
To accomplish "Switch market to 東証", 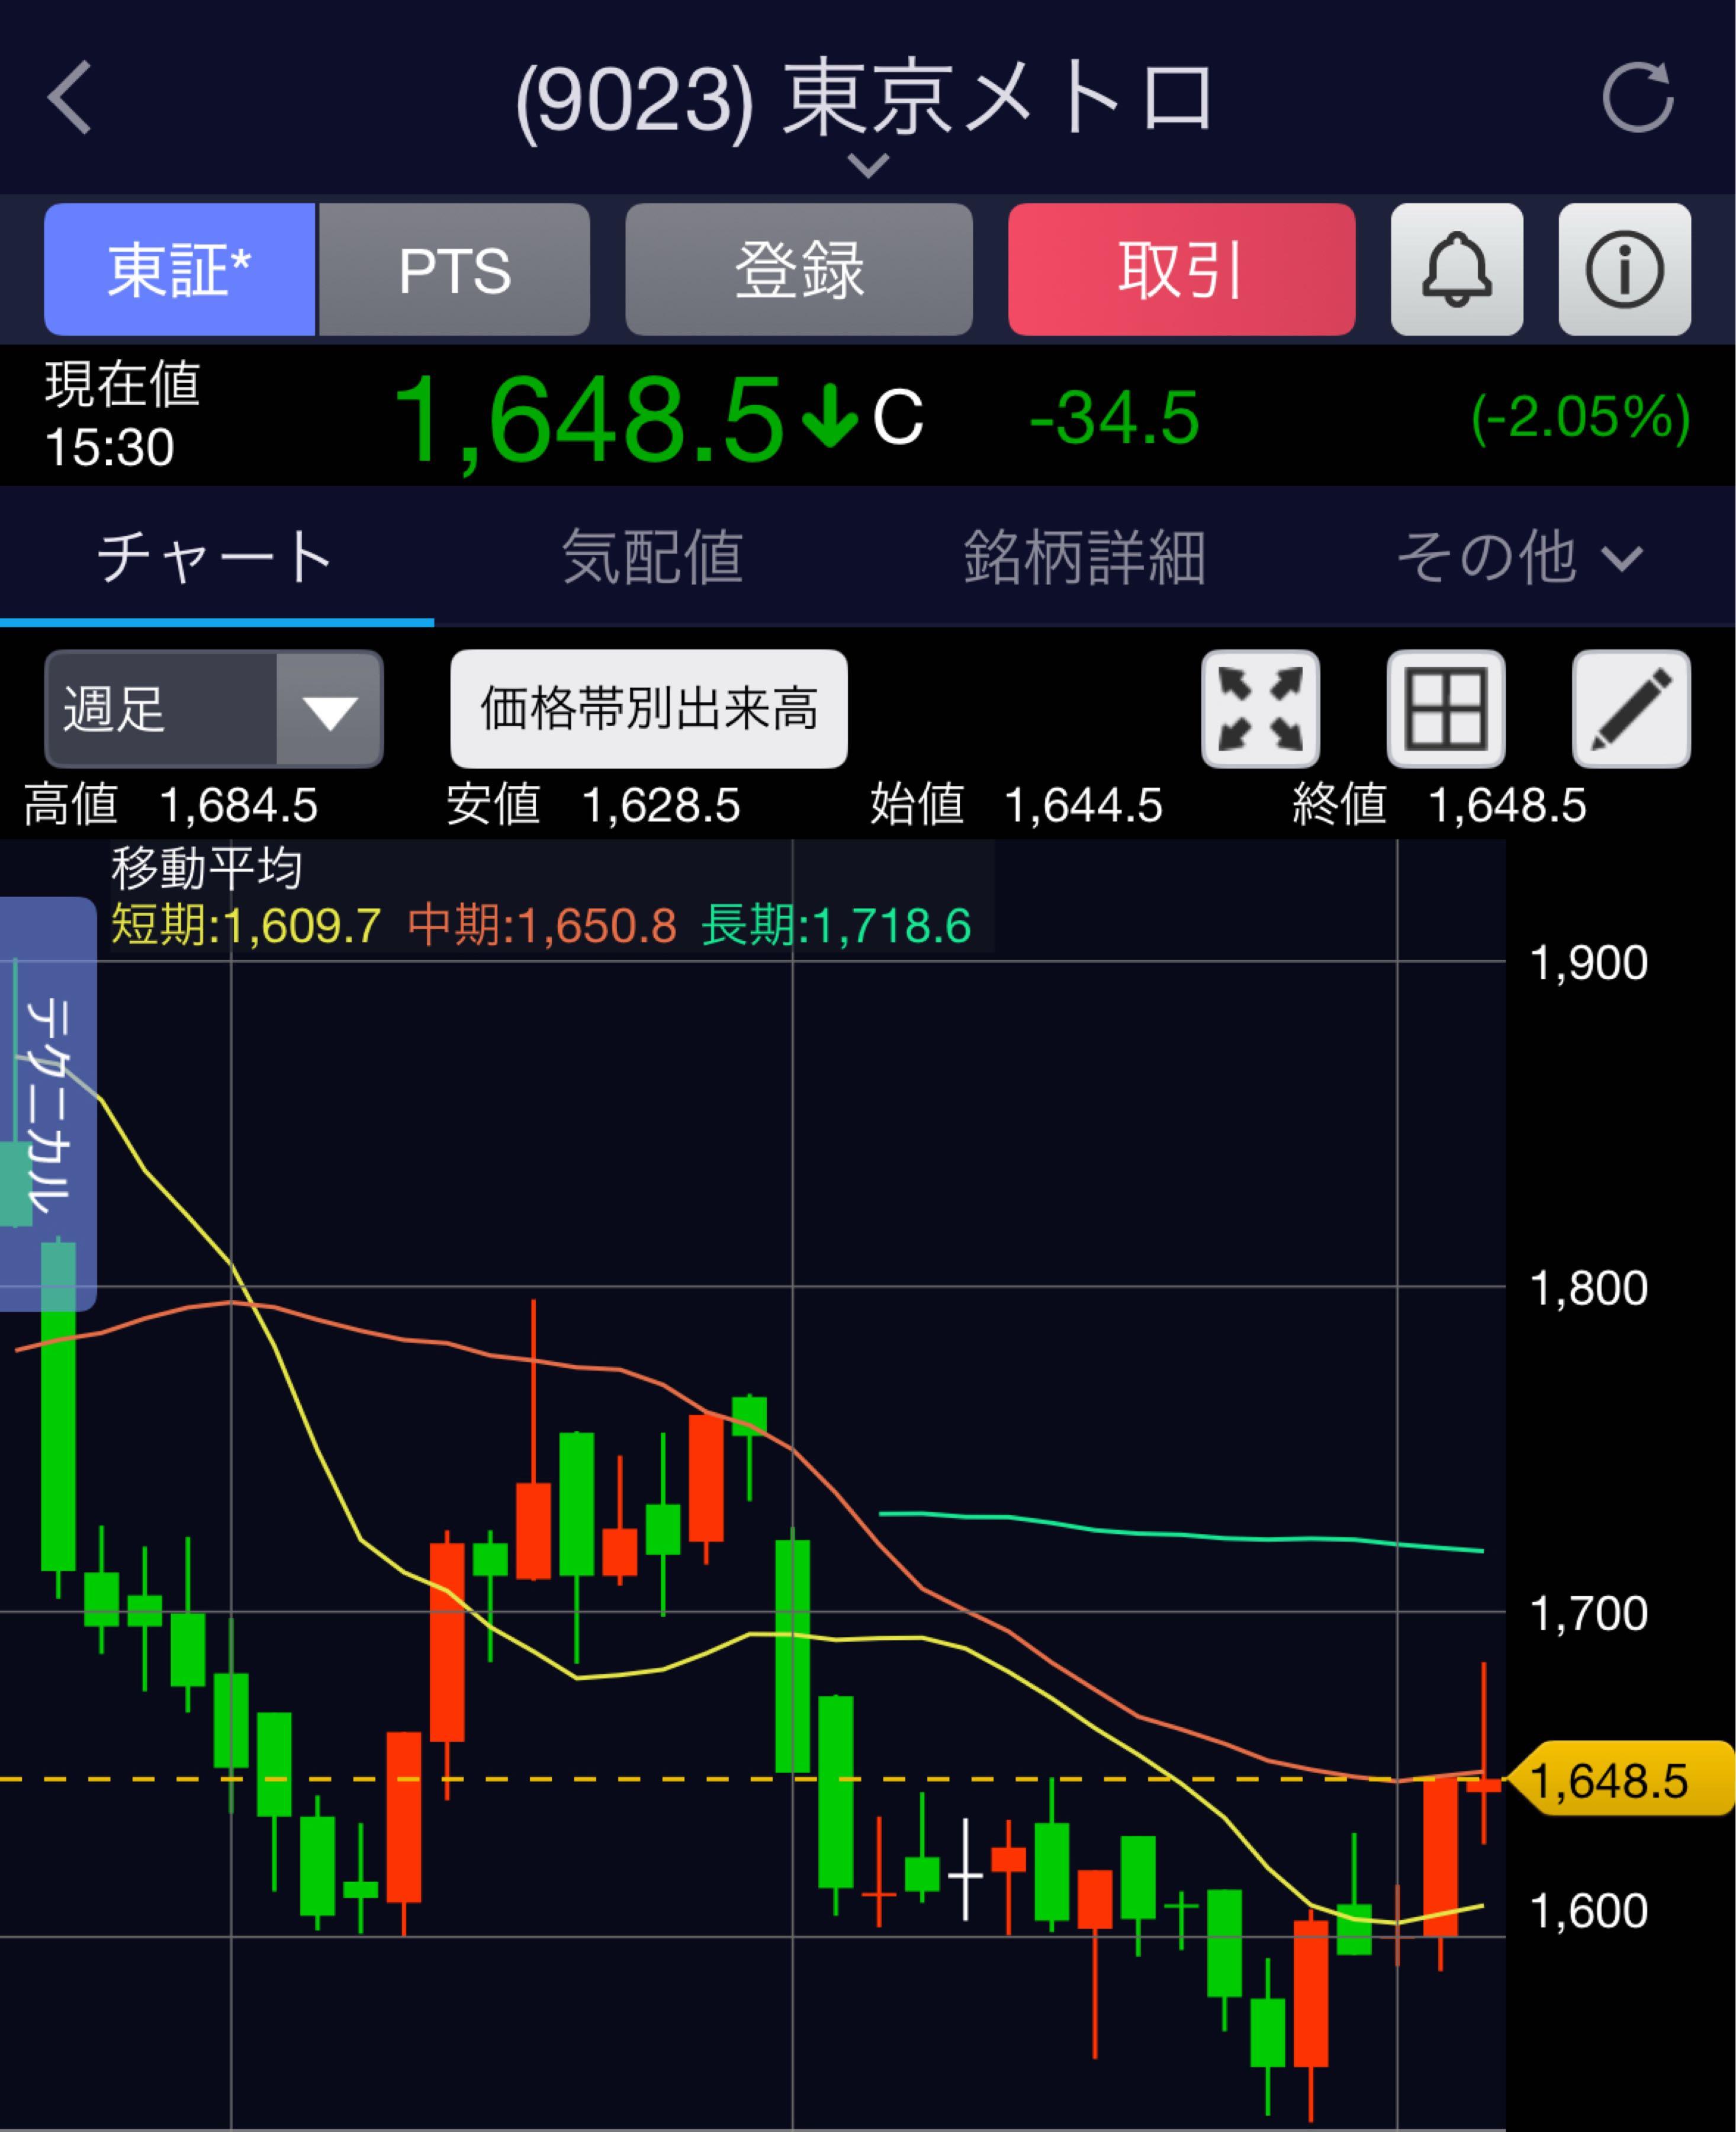I will click(179, 269).
